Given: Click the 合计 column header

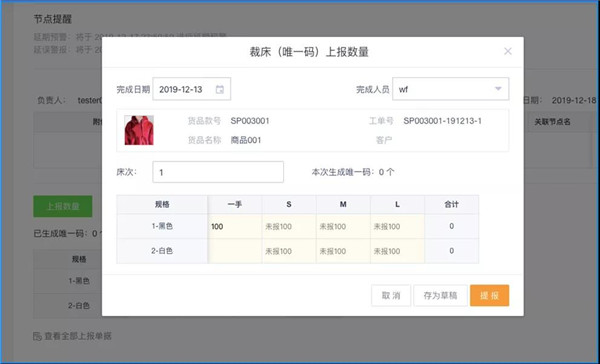Looking at the screenshot, I should [452, 204].
